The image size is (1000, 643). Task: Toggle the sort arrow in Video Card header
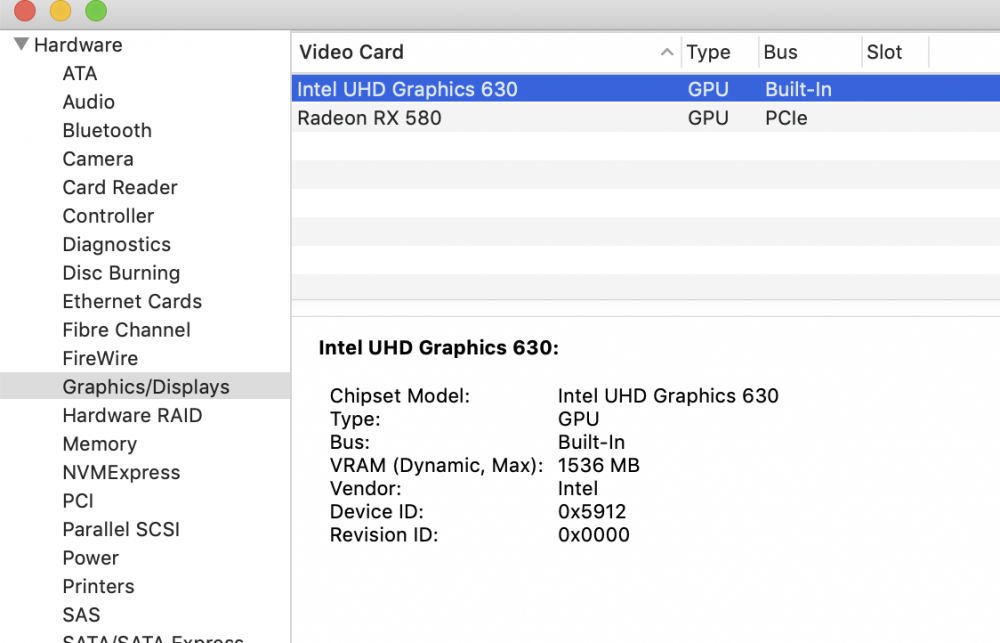point(667,52)
